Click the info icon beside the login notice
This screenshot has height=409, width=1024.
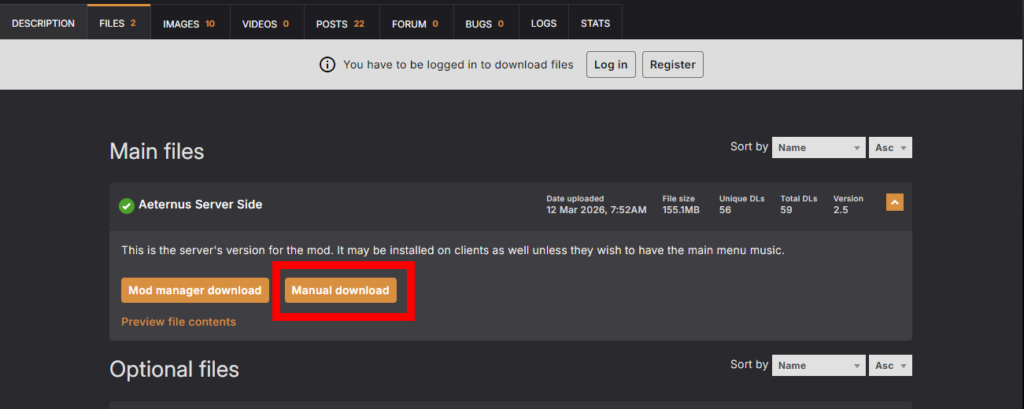coord(327,65)
